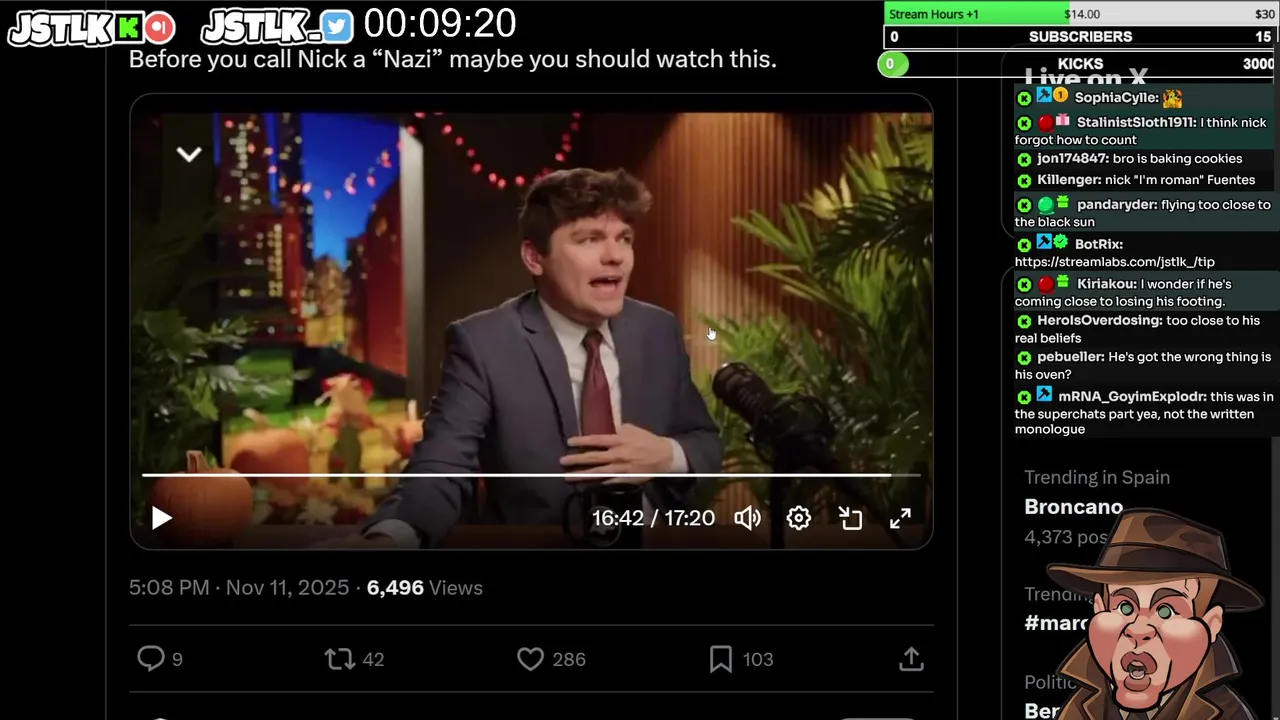Switch video to picture-in-picture mode
Viewport: 1280px width, 720px height.
pyautogui.click(x=850, y=518)
